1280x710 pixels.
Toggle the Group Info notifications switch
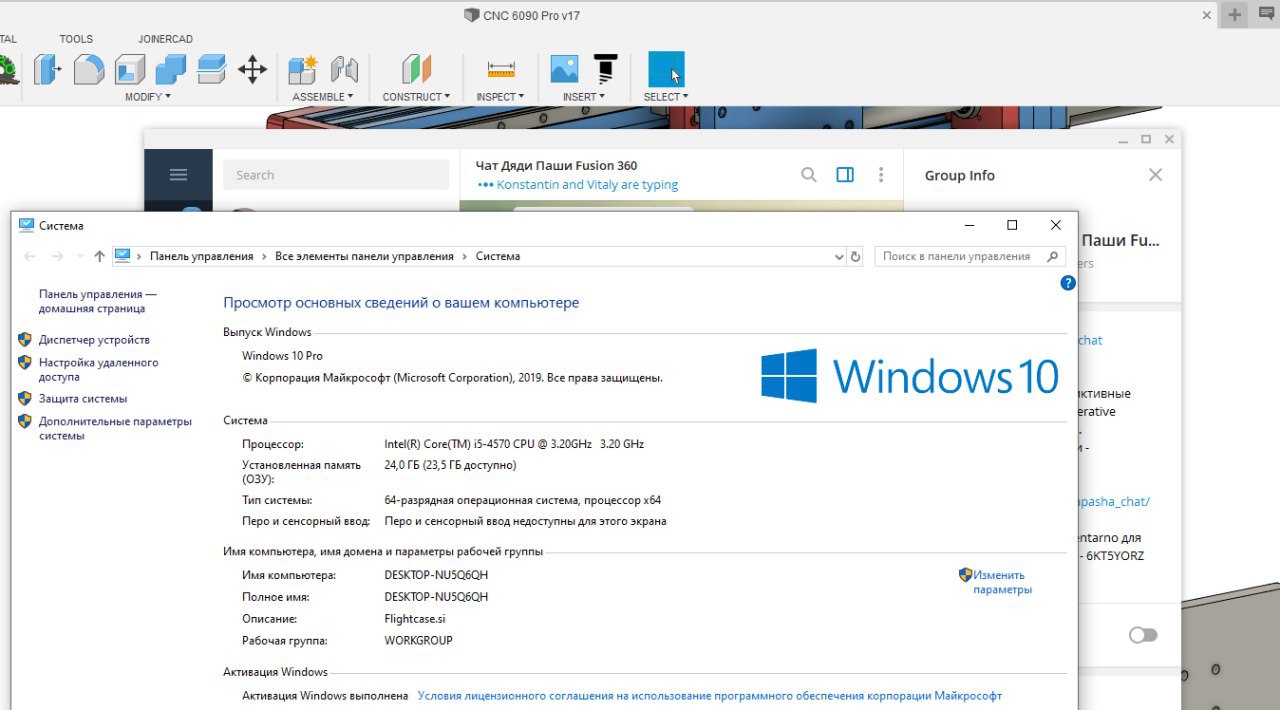(x=1143, y=635)
